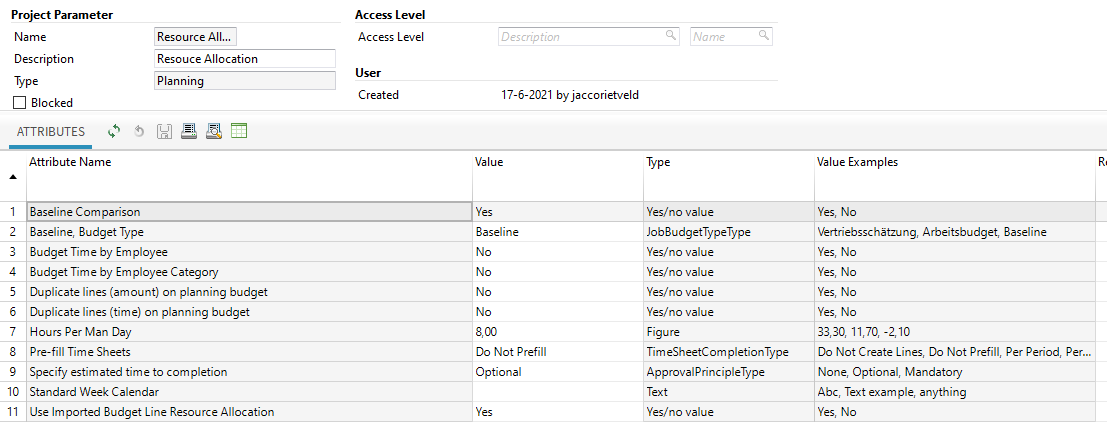Click the Value Examples column header
The width and height of the screenshot is (1107, 436).
[857, 162]
